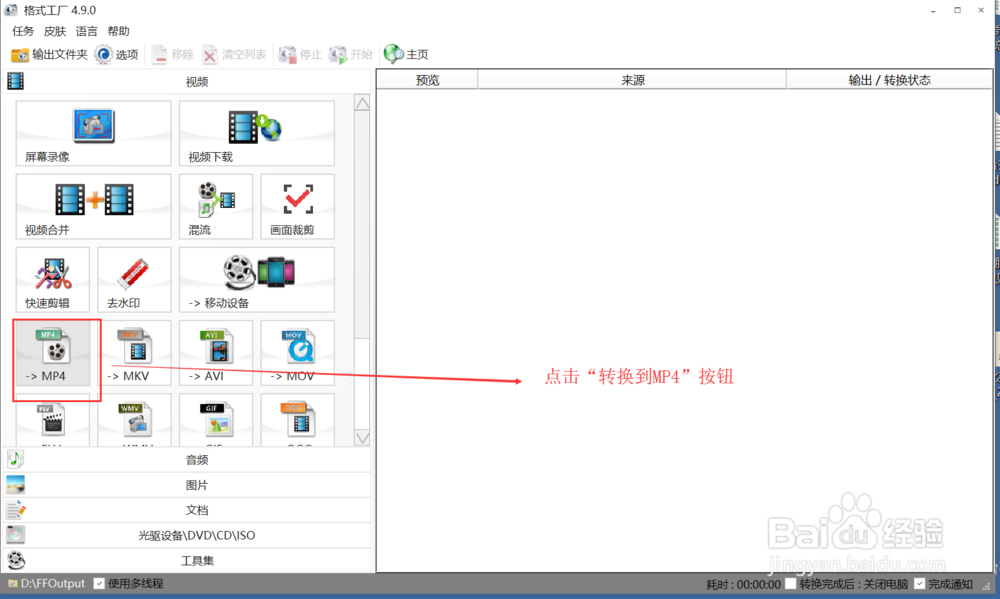Toggle 完成通知 completion notification checkbox
Screen dimensions: 1000x599
(920, 583)
